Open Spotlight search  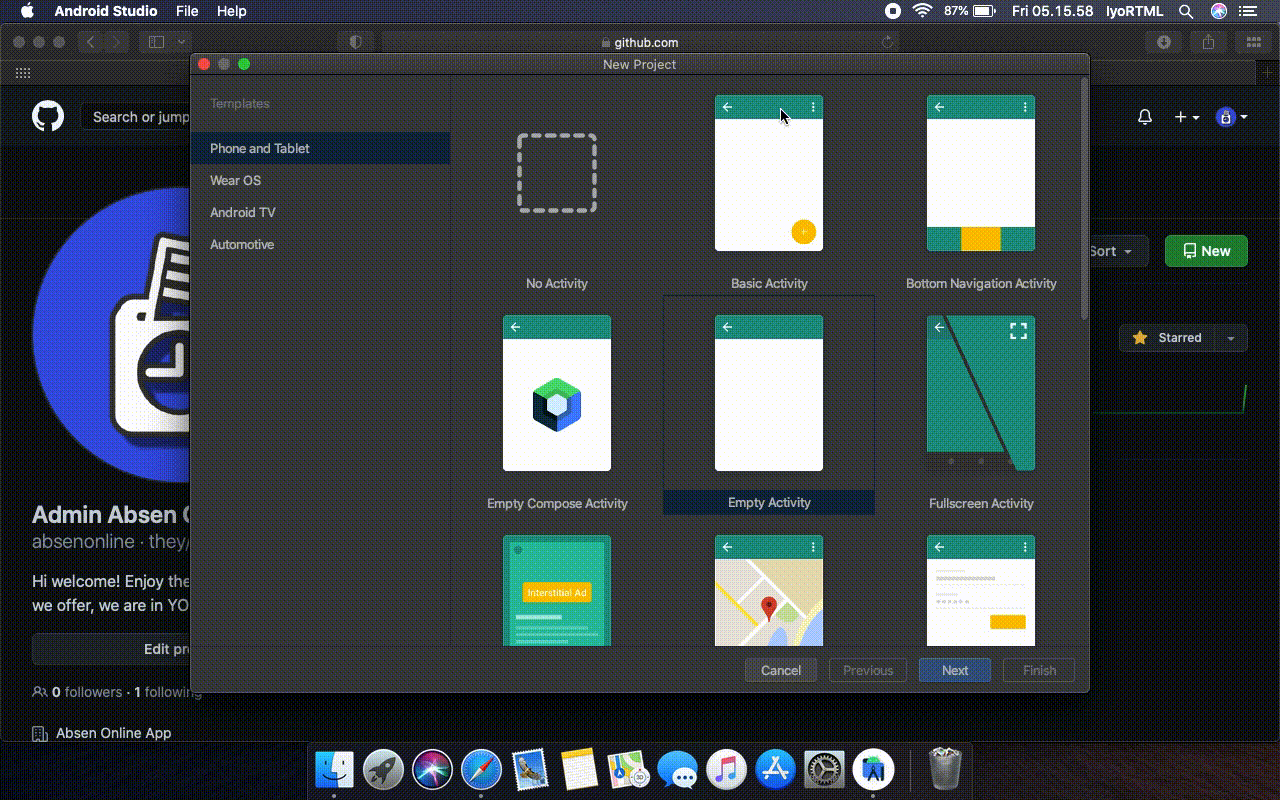pyautogui.click(x=1186, y=11)
